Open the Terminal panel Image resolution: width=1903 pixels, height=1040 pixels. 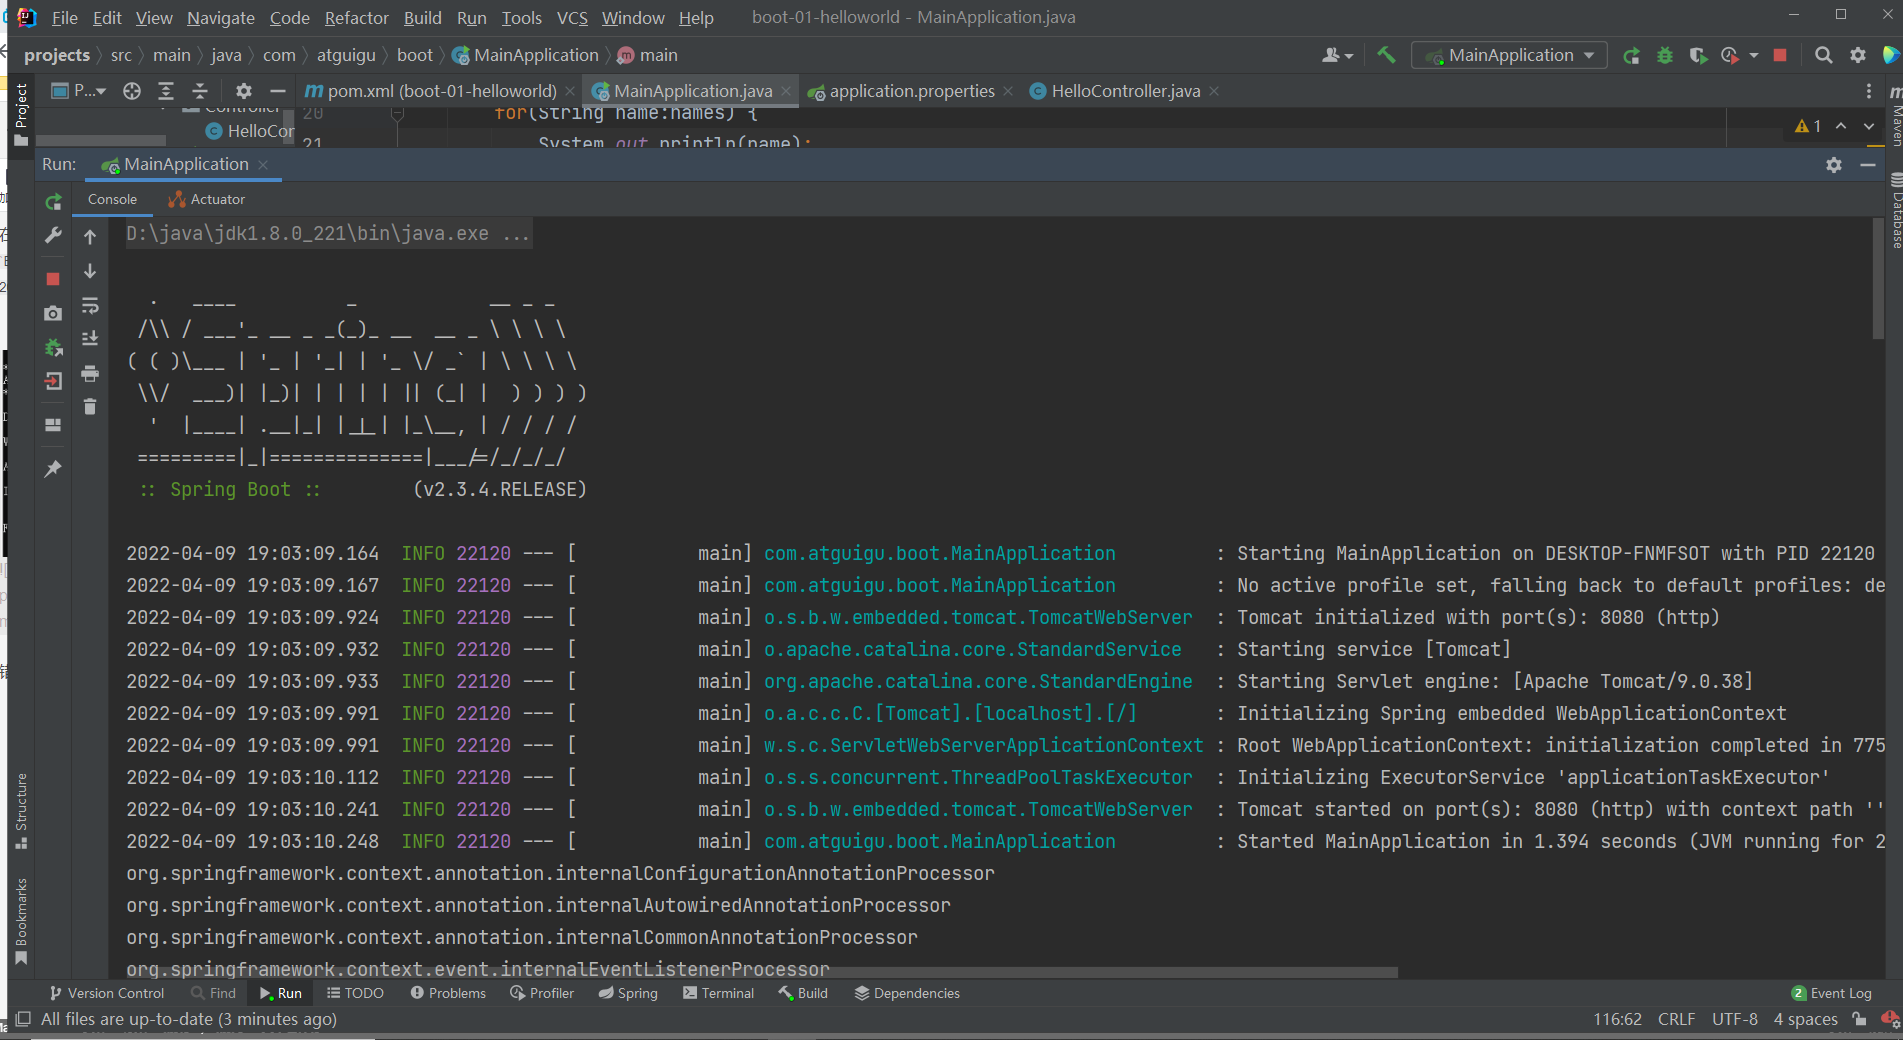click(x=718, y=992)
